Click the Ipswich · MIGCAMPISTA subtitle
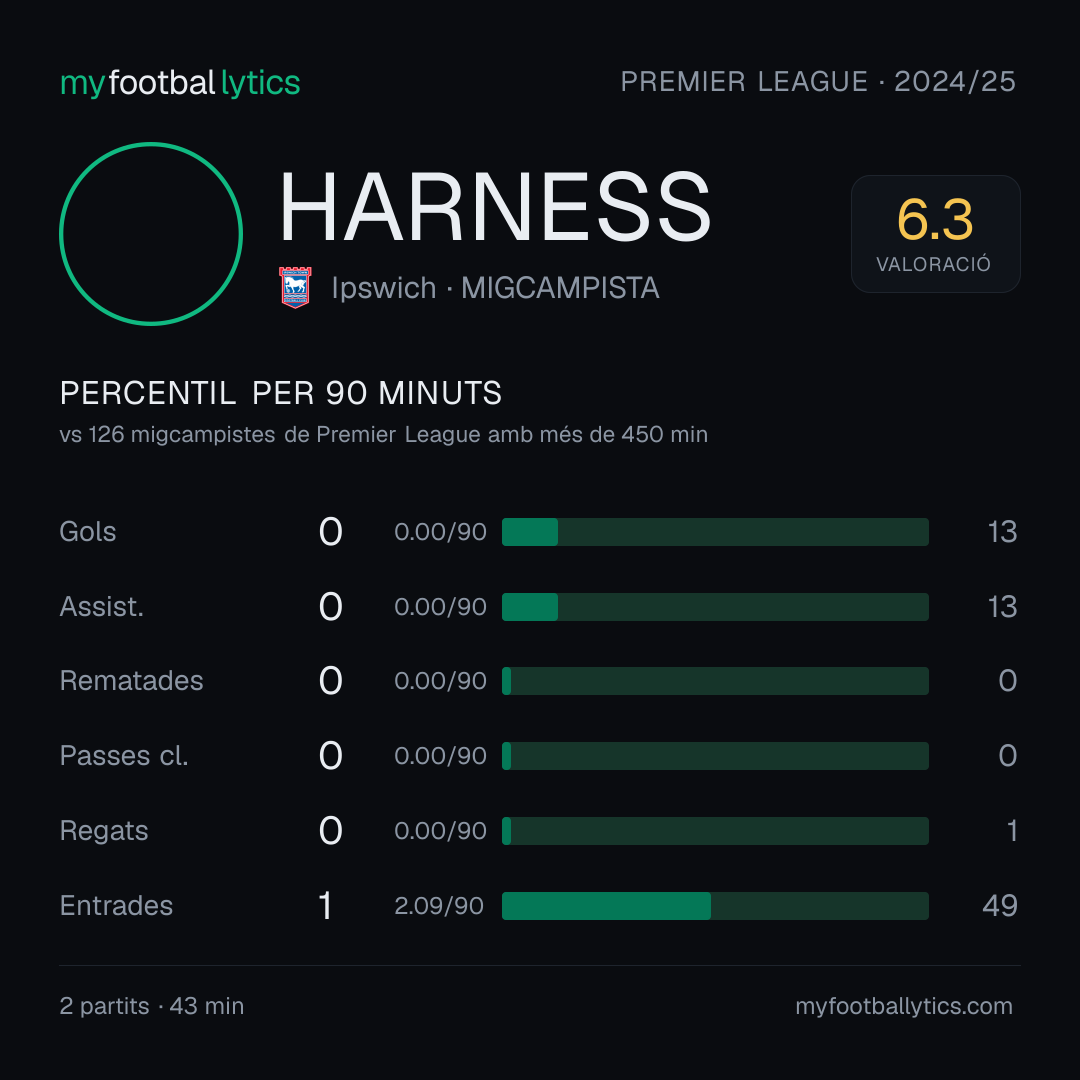This screenshot has width=1080, height=1080. 495,288
